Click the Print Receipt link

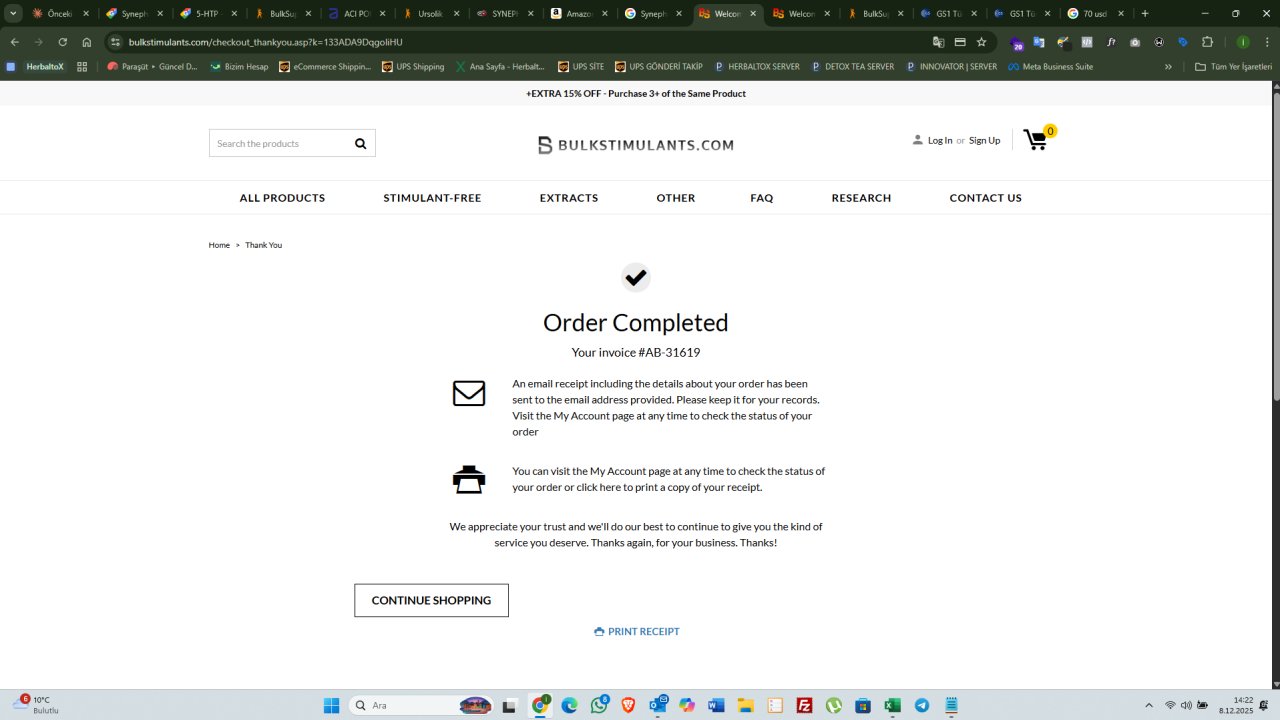(x=643, y=631)
